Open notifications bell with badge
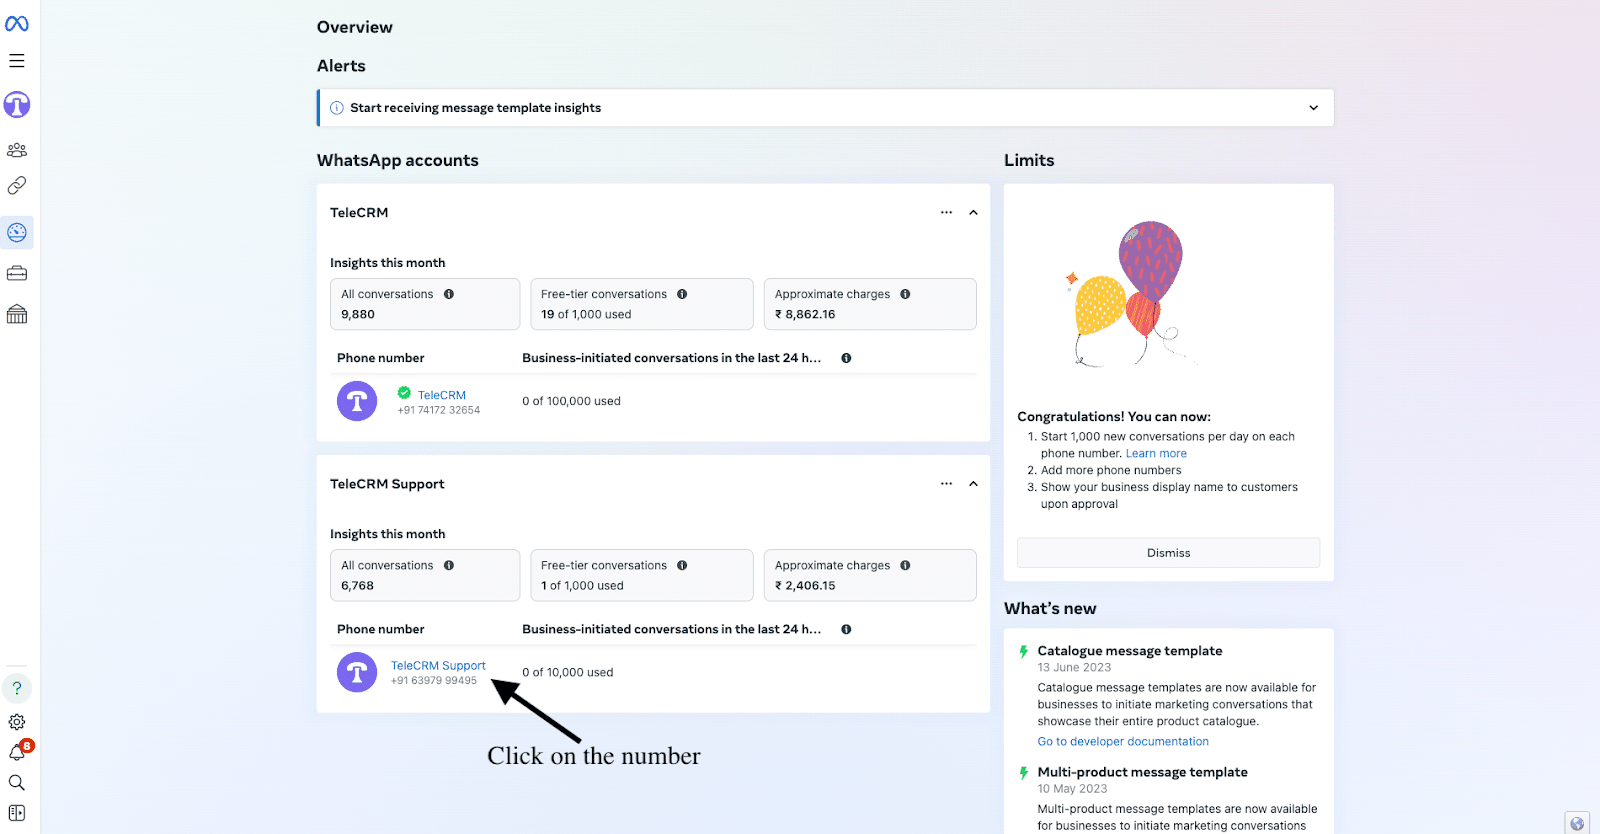The image size is (1600, 834). [x=17, y=752]
